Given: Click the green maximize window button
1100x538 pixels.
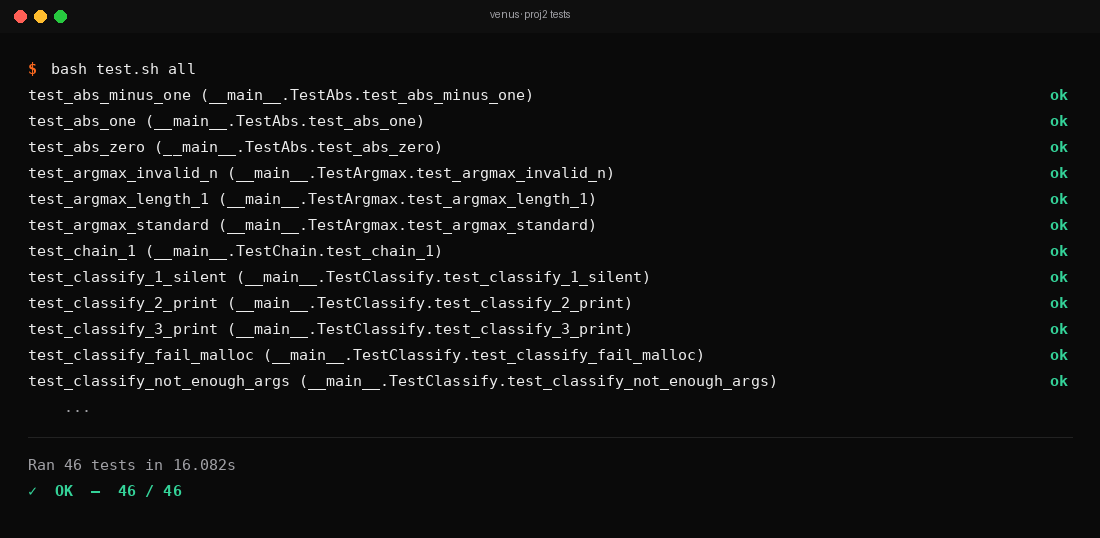Looking at the screenshot, I should pyautogui.click(x=60, y=16).
